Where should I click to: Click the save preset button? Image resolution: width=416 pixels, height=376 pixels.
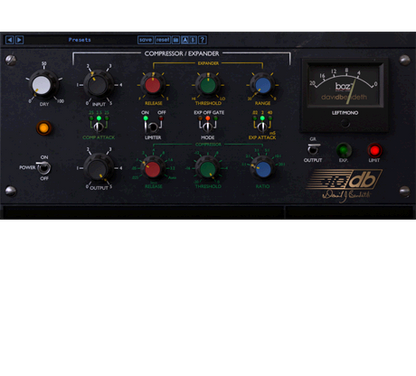145,40
